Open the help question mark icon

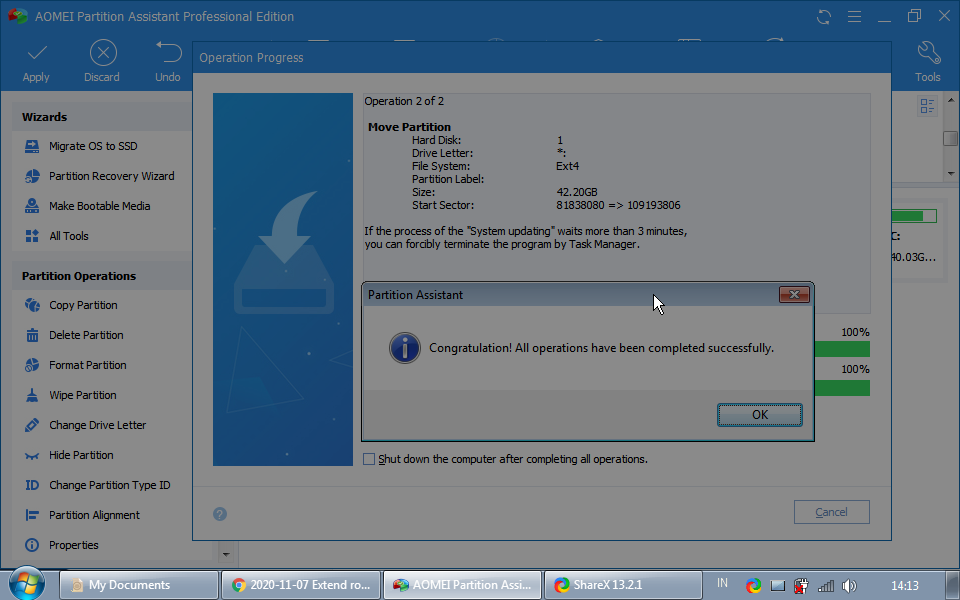(x=220, y=514)
